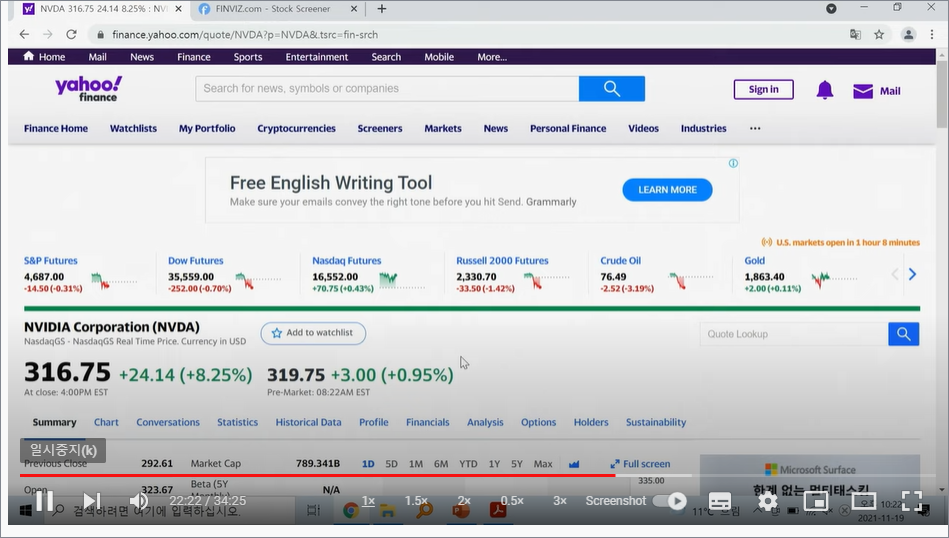Image resolution: width=949 pixels, height=538 pixels.
Task: Click the ad info icon
Action: click(x=733, y=163)
